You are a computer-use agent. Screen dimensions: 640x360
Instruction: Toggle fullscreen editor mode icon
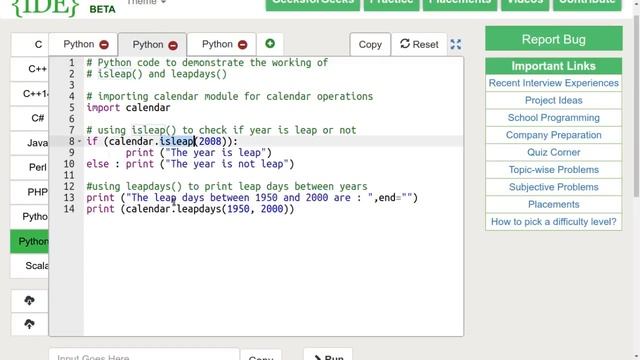(x=456, y=44)
